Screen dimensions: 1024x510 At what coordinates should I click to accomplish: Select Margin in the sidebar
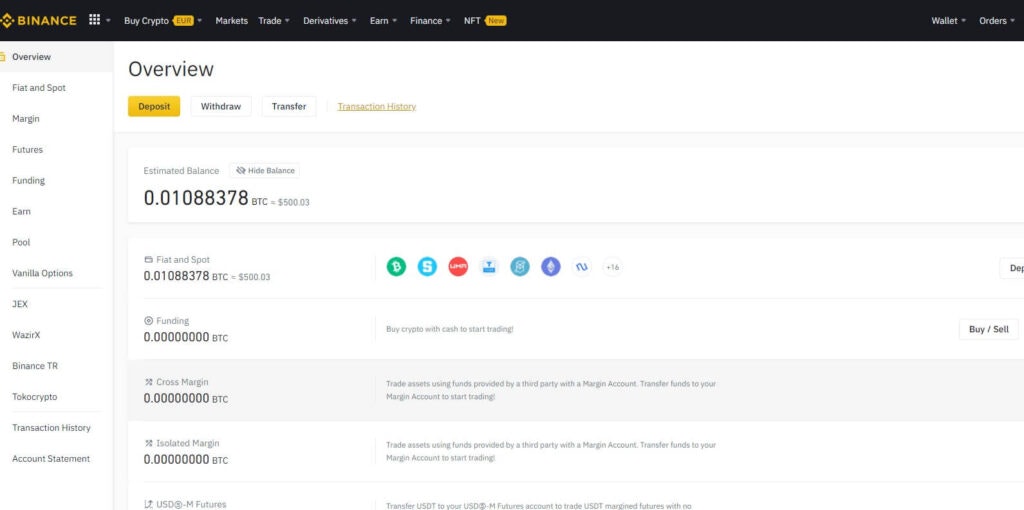[x=26, y=119]
